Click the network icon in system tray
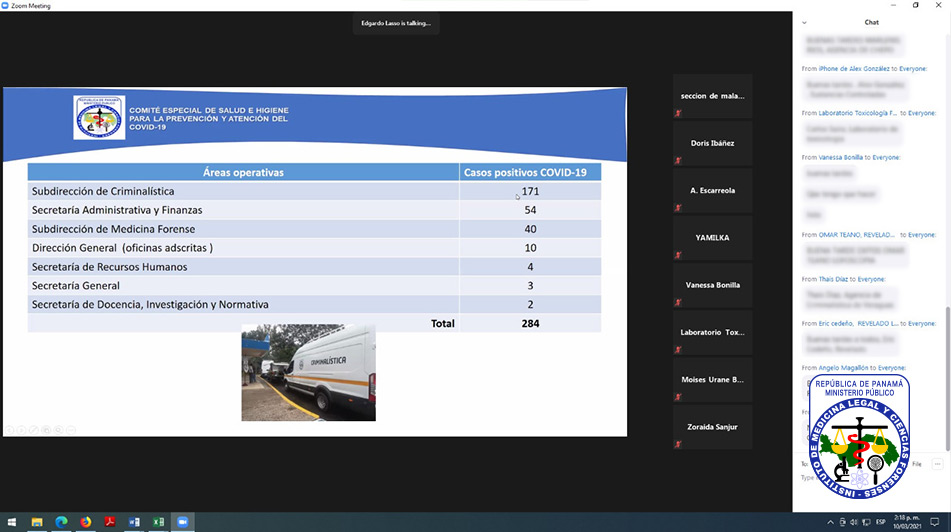This screenshot has height=532, width=951. (866, 522)
